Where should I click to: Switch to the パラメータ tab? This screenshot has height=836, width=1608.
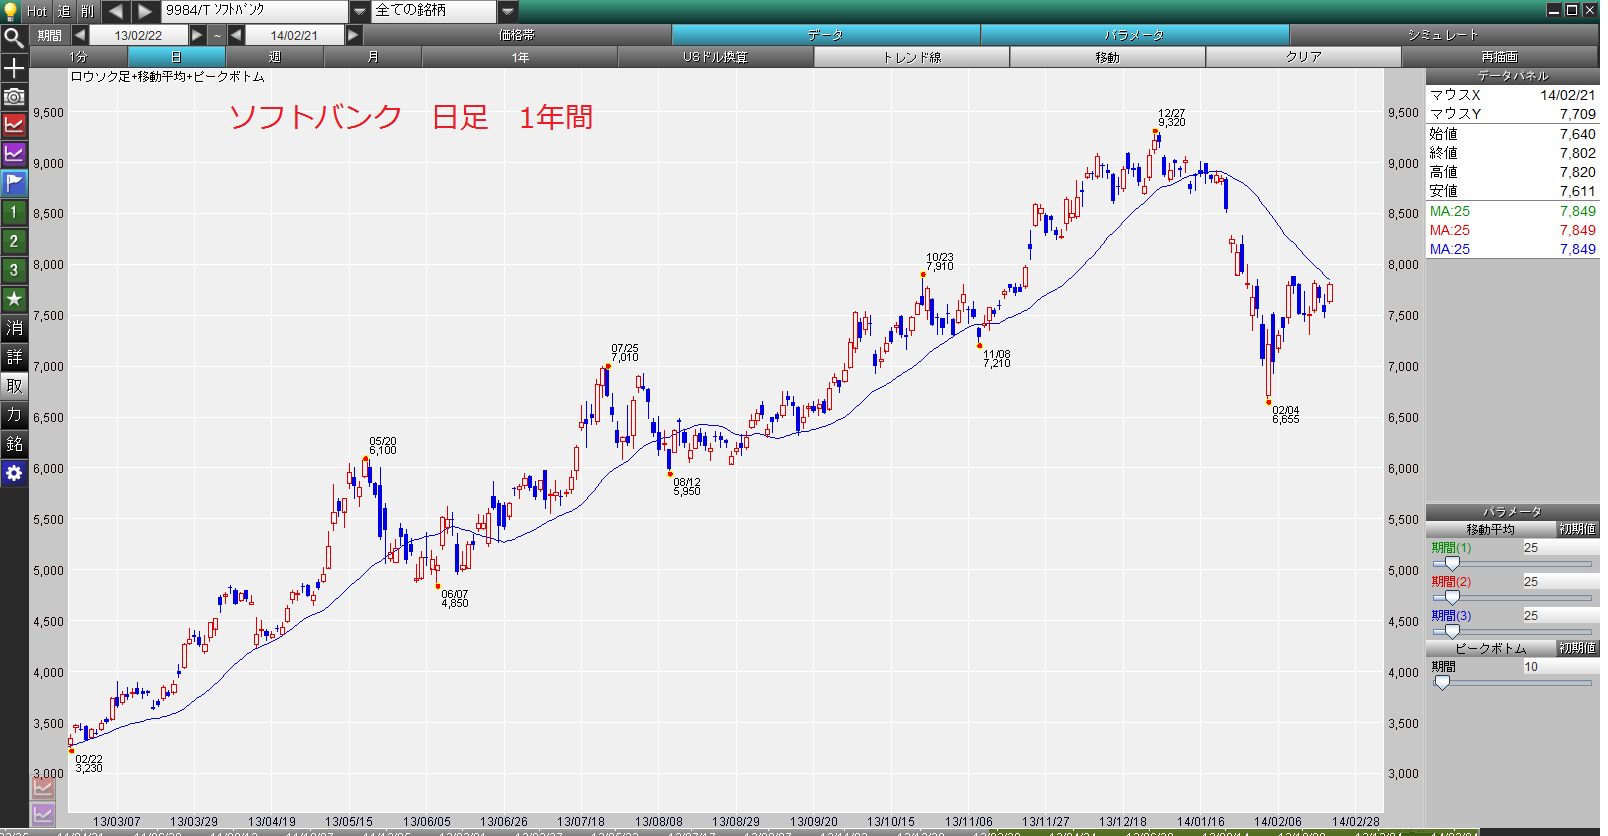coord(1135,35)
